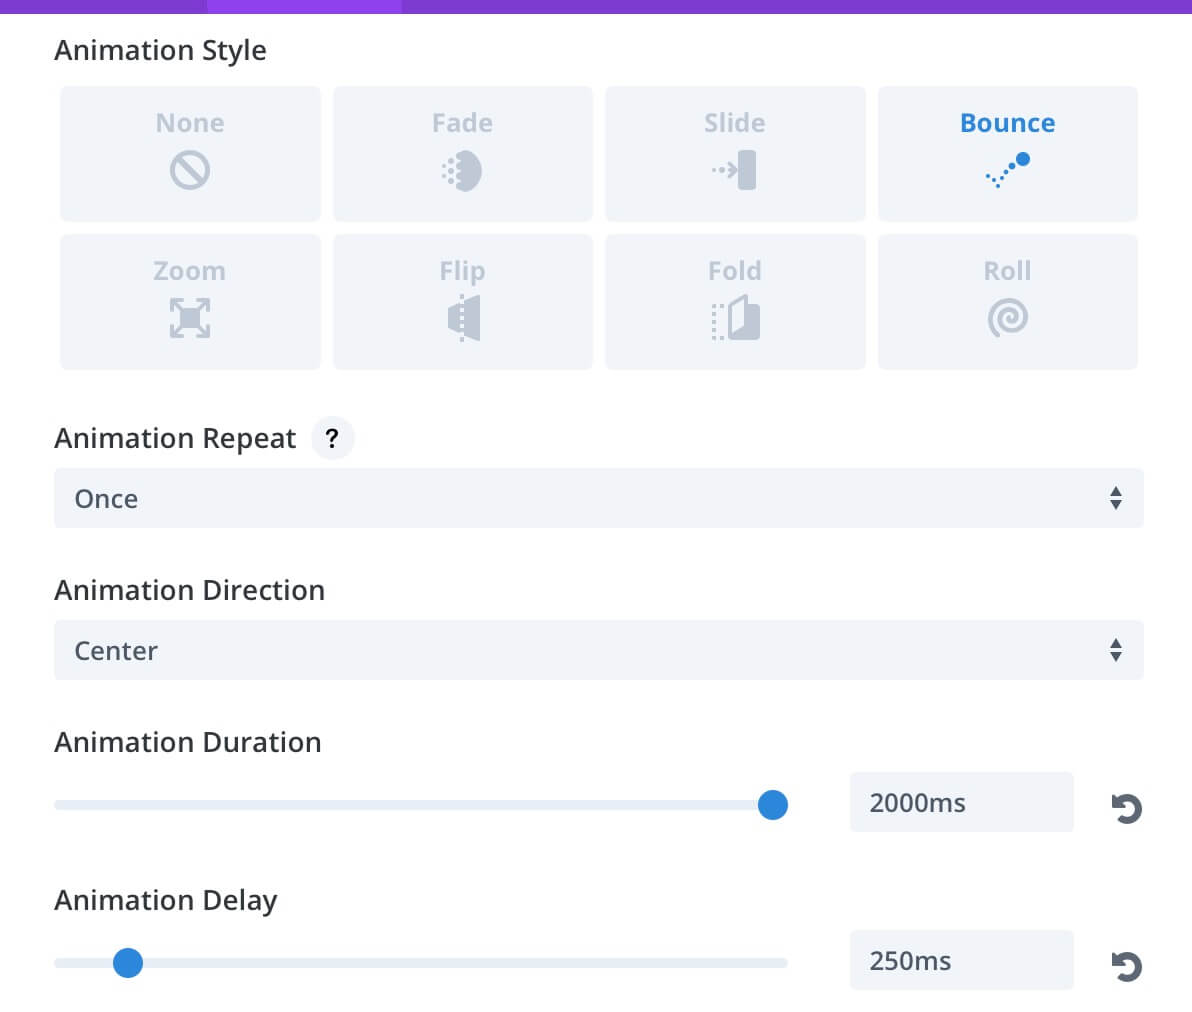This screenshot has width=1192, height=1012.
Task: Select the None animation style
Action: pos(190,154)
